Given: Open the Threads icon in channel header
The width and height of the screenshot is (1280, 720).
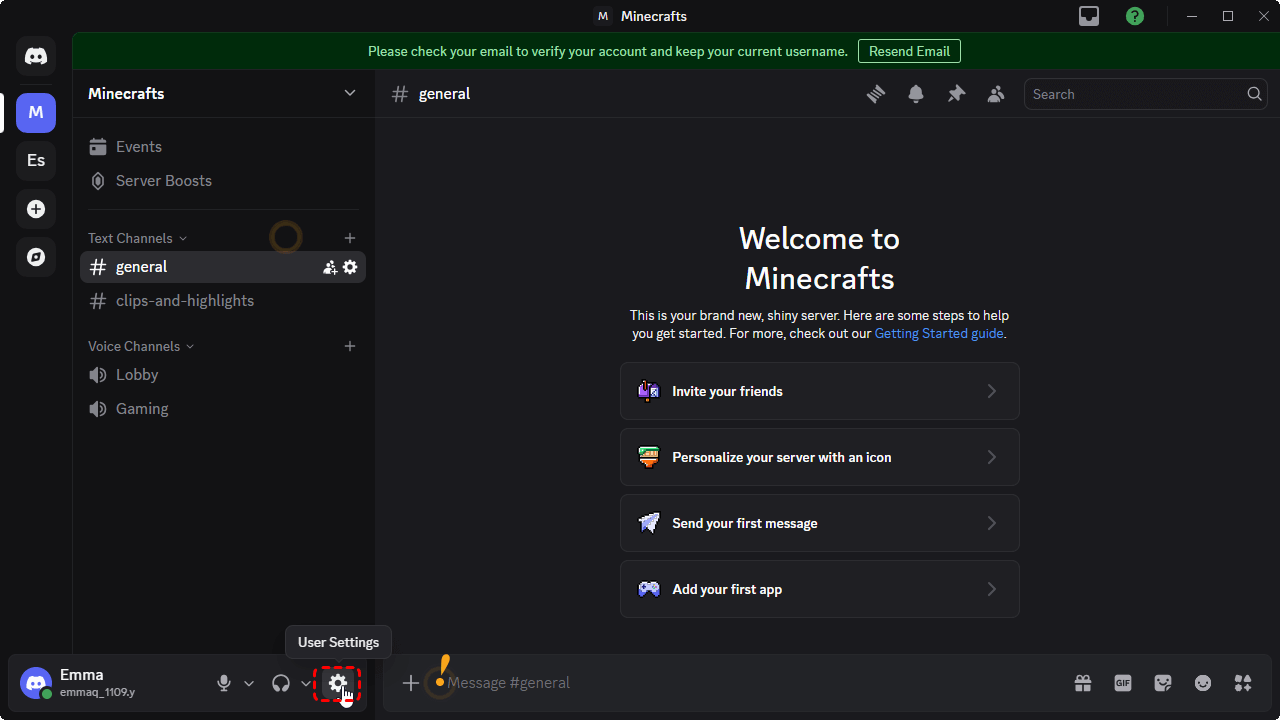Looking at the screenshot, I should (876, 94).
